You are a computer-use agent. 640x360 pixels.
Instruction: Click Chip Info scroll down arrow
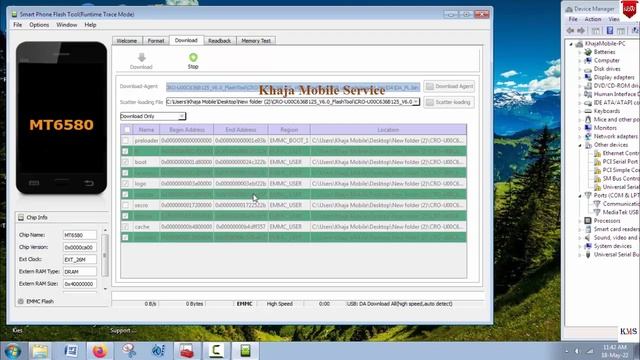105,289
